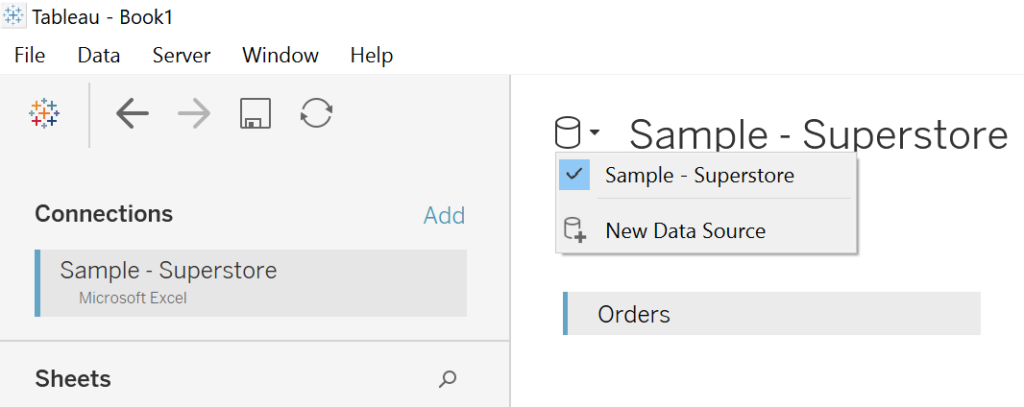Open the Window menu
Image resolution: width=1024 pixels, height=407 pixels.
[280, 56]
